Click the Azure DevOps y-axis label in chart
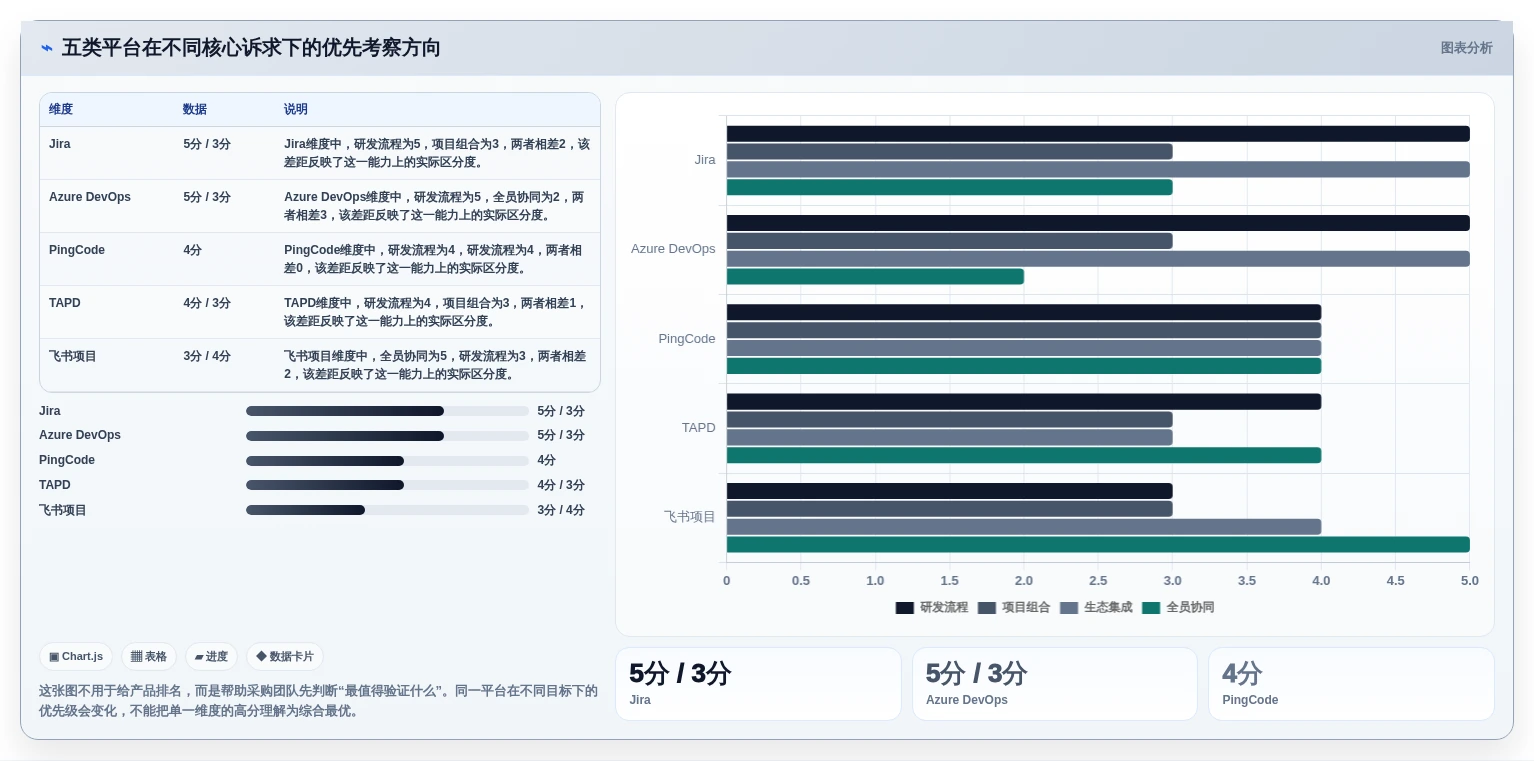Image resolution: width=1534 pixels, height=761 pixels. tap(673, 249)
